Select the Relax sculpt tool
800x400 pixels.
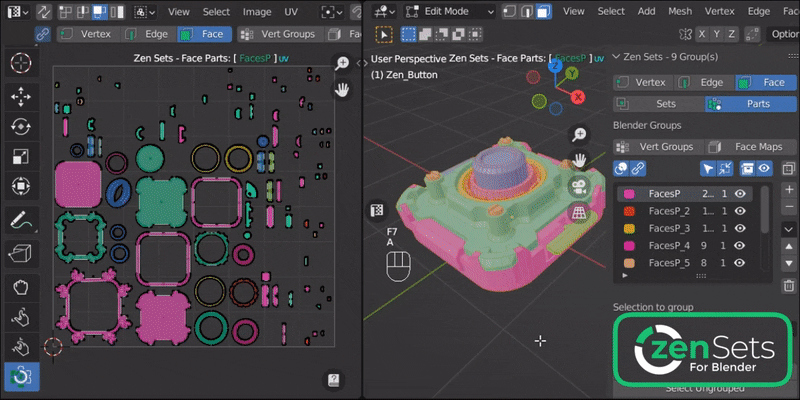[21, 317]
